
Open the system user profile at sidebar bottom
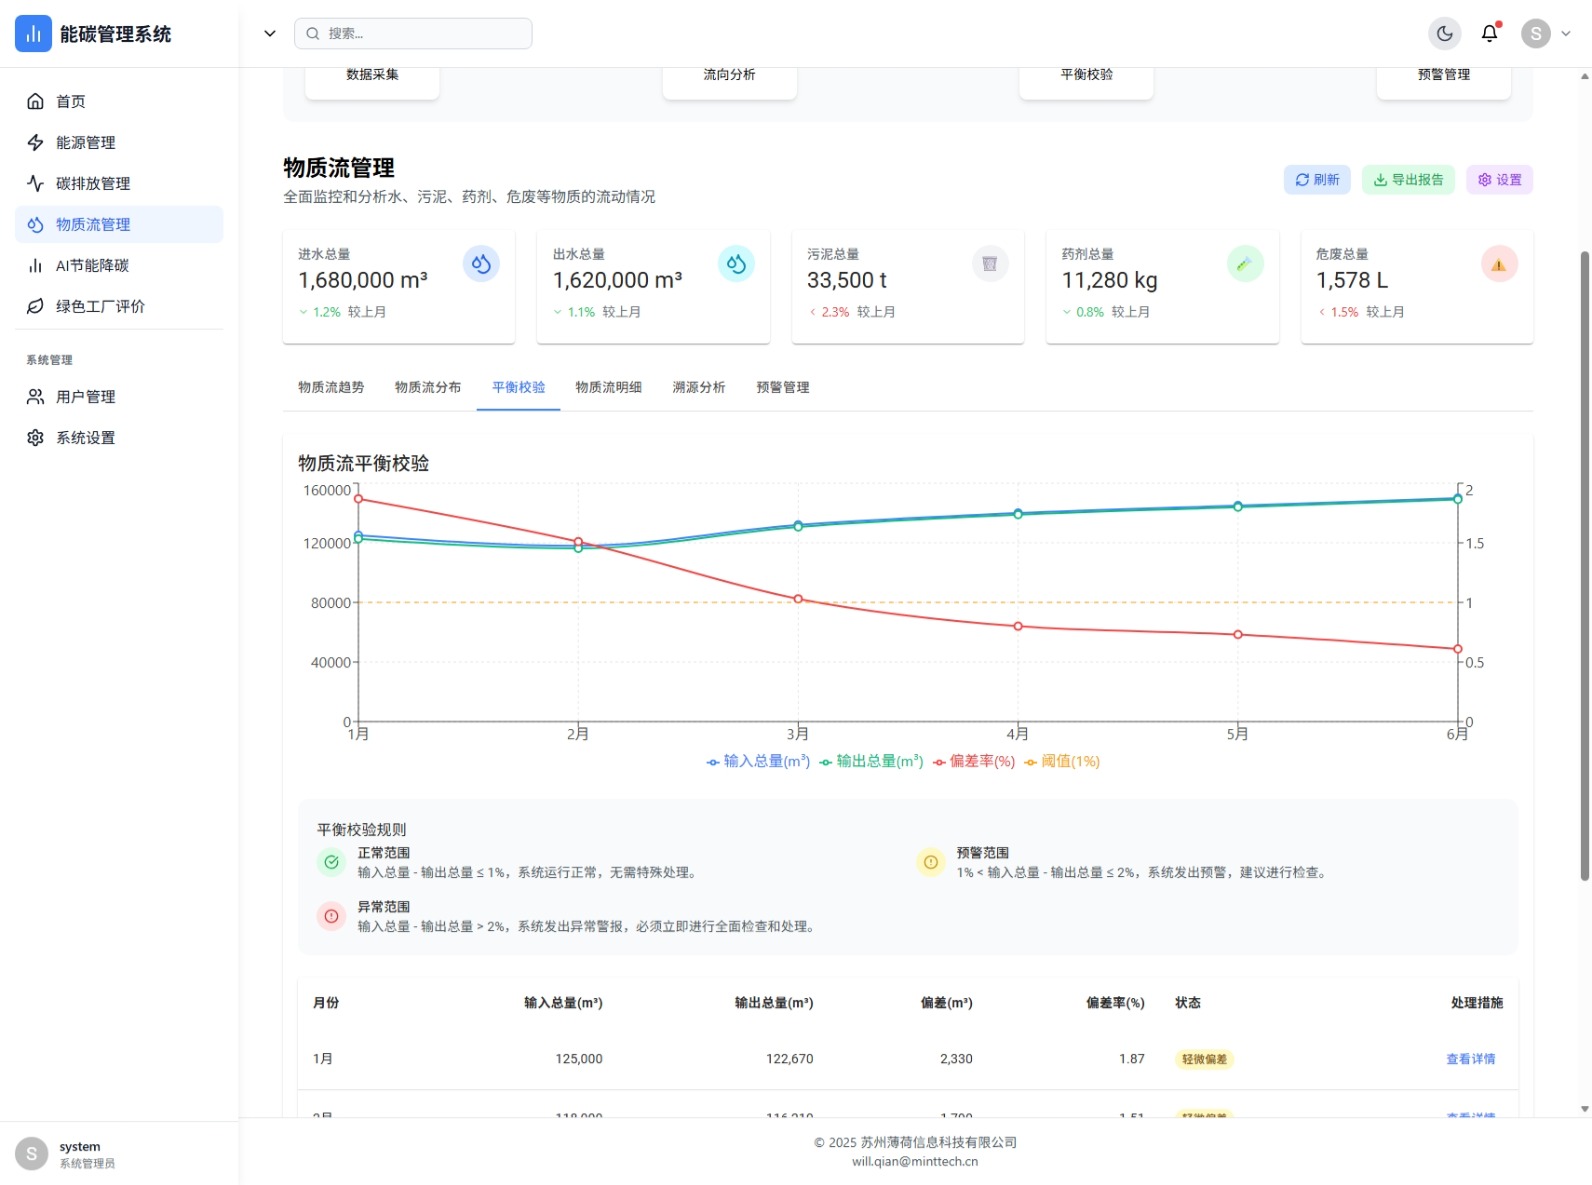(66, 1154)
